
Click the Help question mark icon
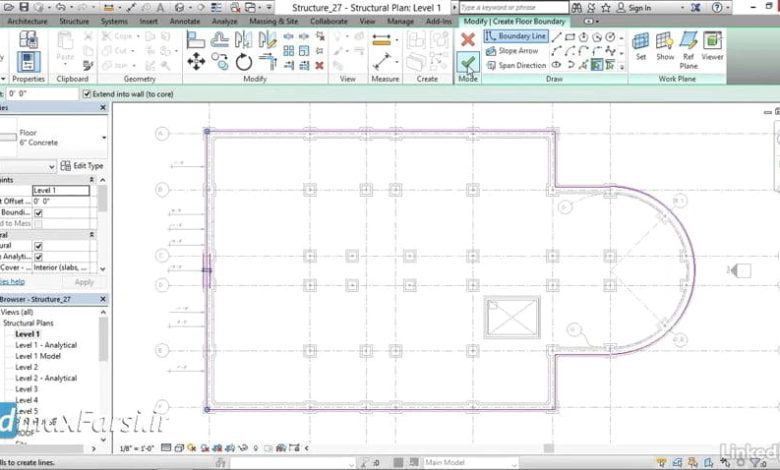[x=717, y=7]
